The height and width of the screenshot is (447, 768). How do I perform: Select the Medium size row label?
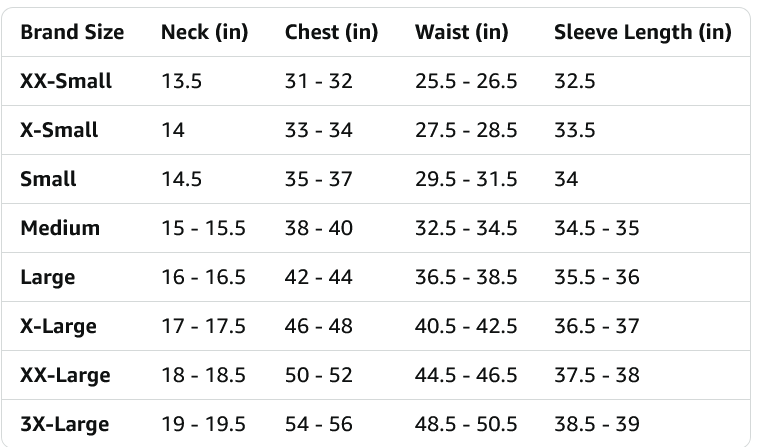click(60, 228)
